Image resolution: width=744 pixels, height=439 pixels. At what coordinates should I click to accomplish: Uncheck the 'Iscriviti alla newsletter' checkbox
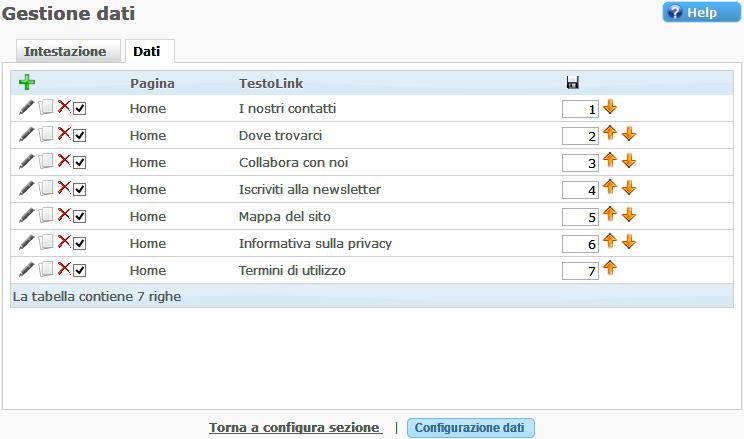(80, 189)
